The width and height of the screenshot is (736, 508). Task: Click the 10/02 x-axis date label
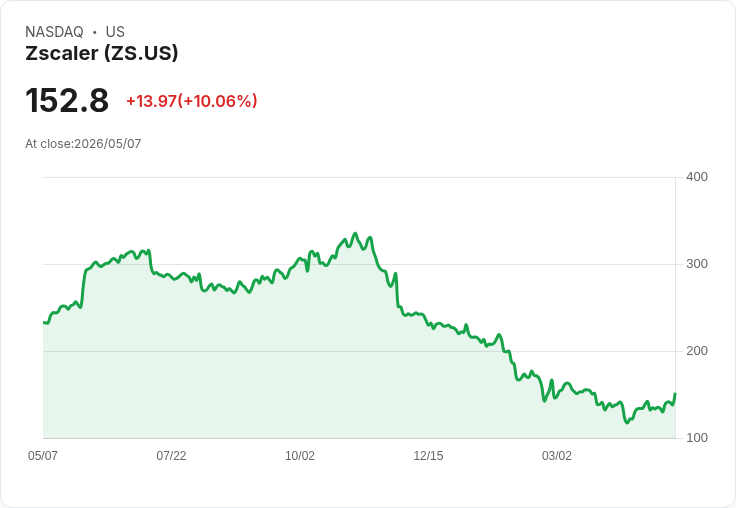[300, 455]
